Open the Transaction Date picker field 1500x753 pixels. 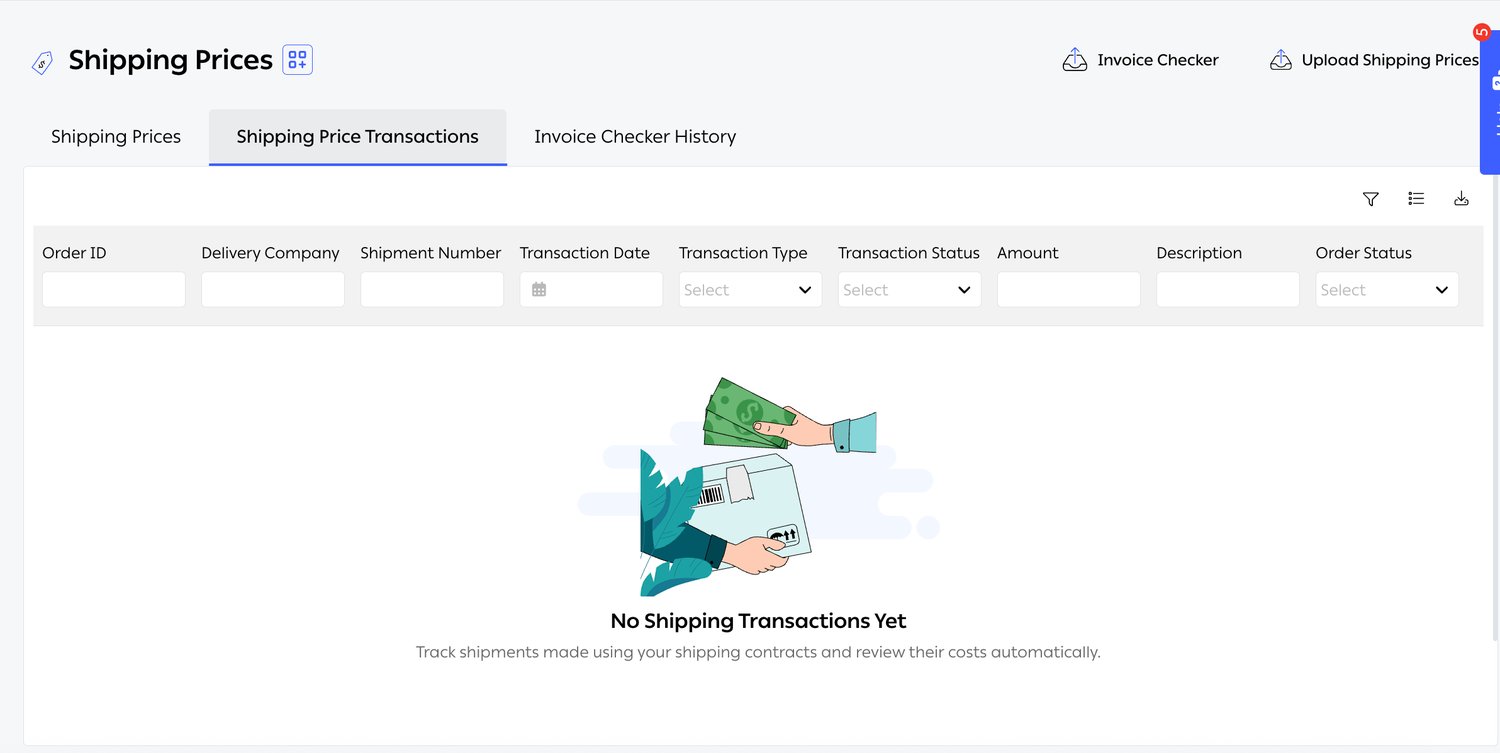(591, 289)
